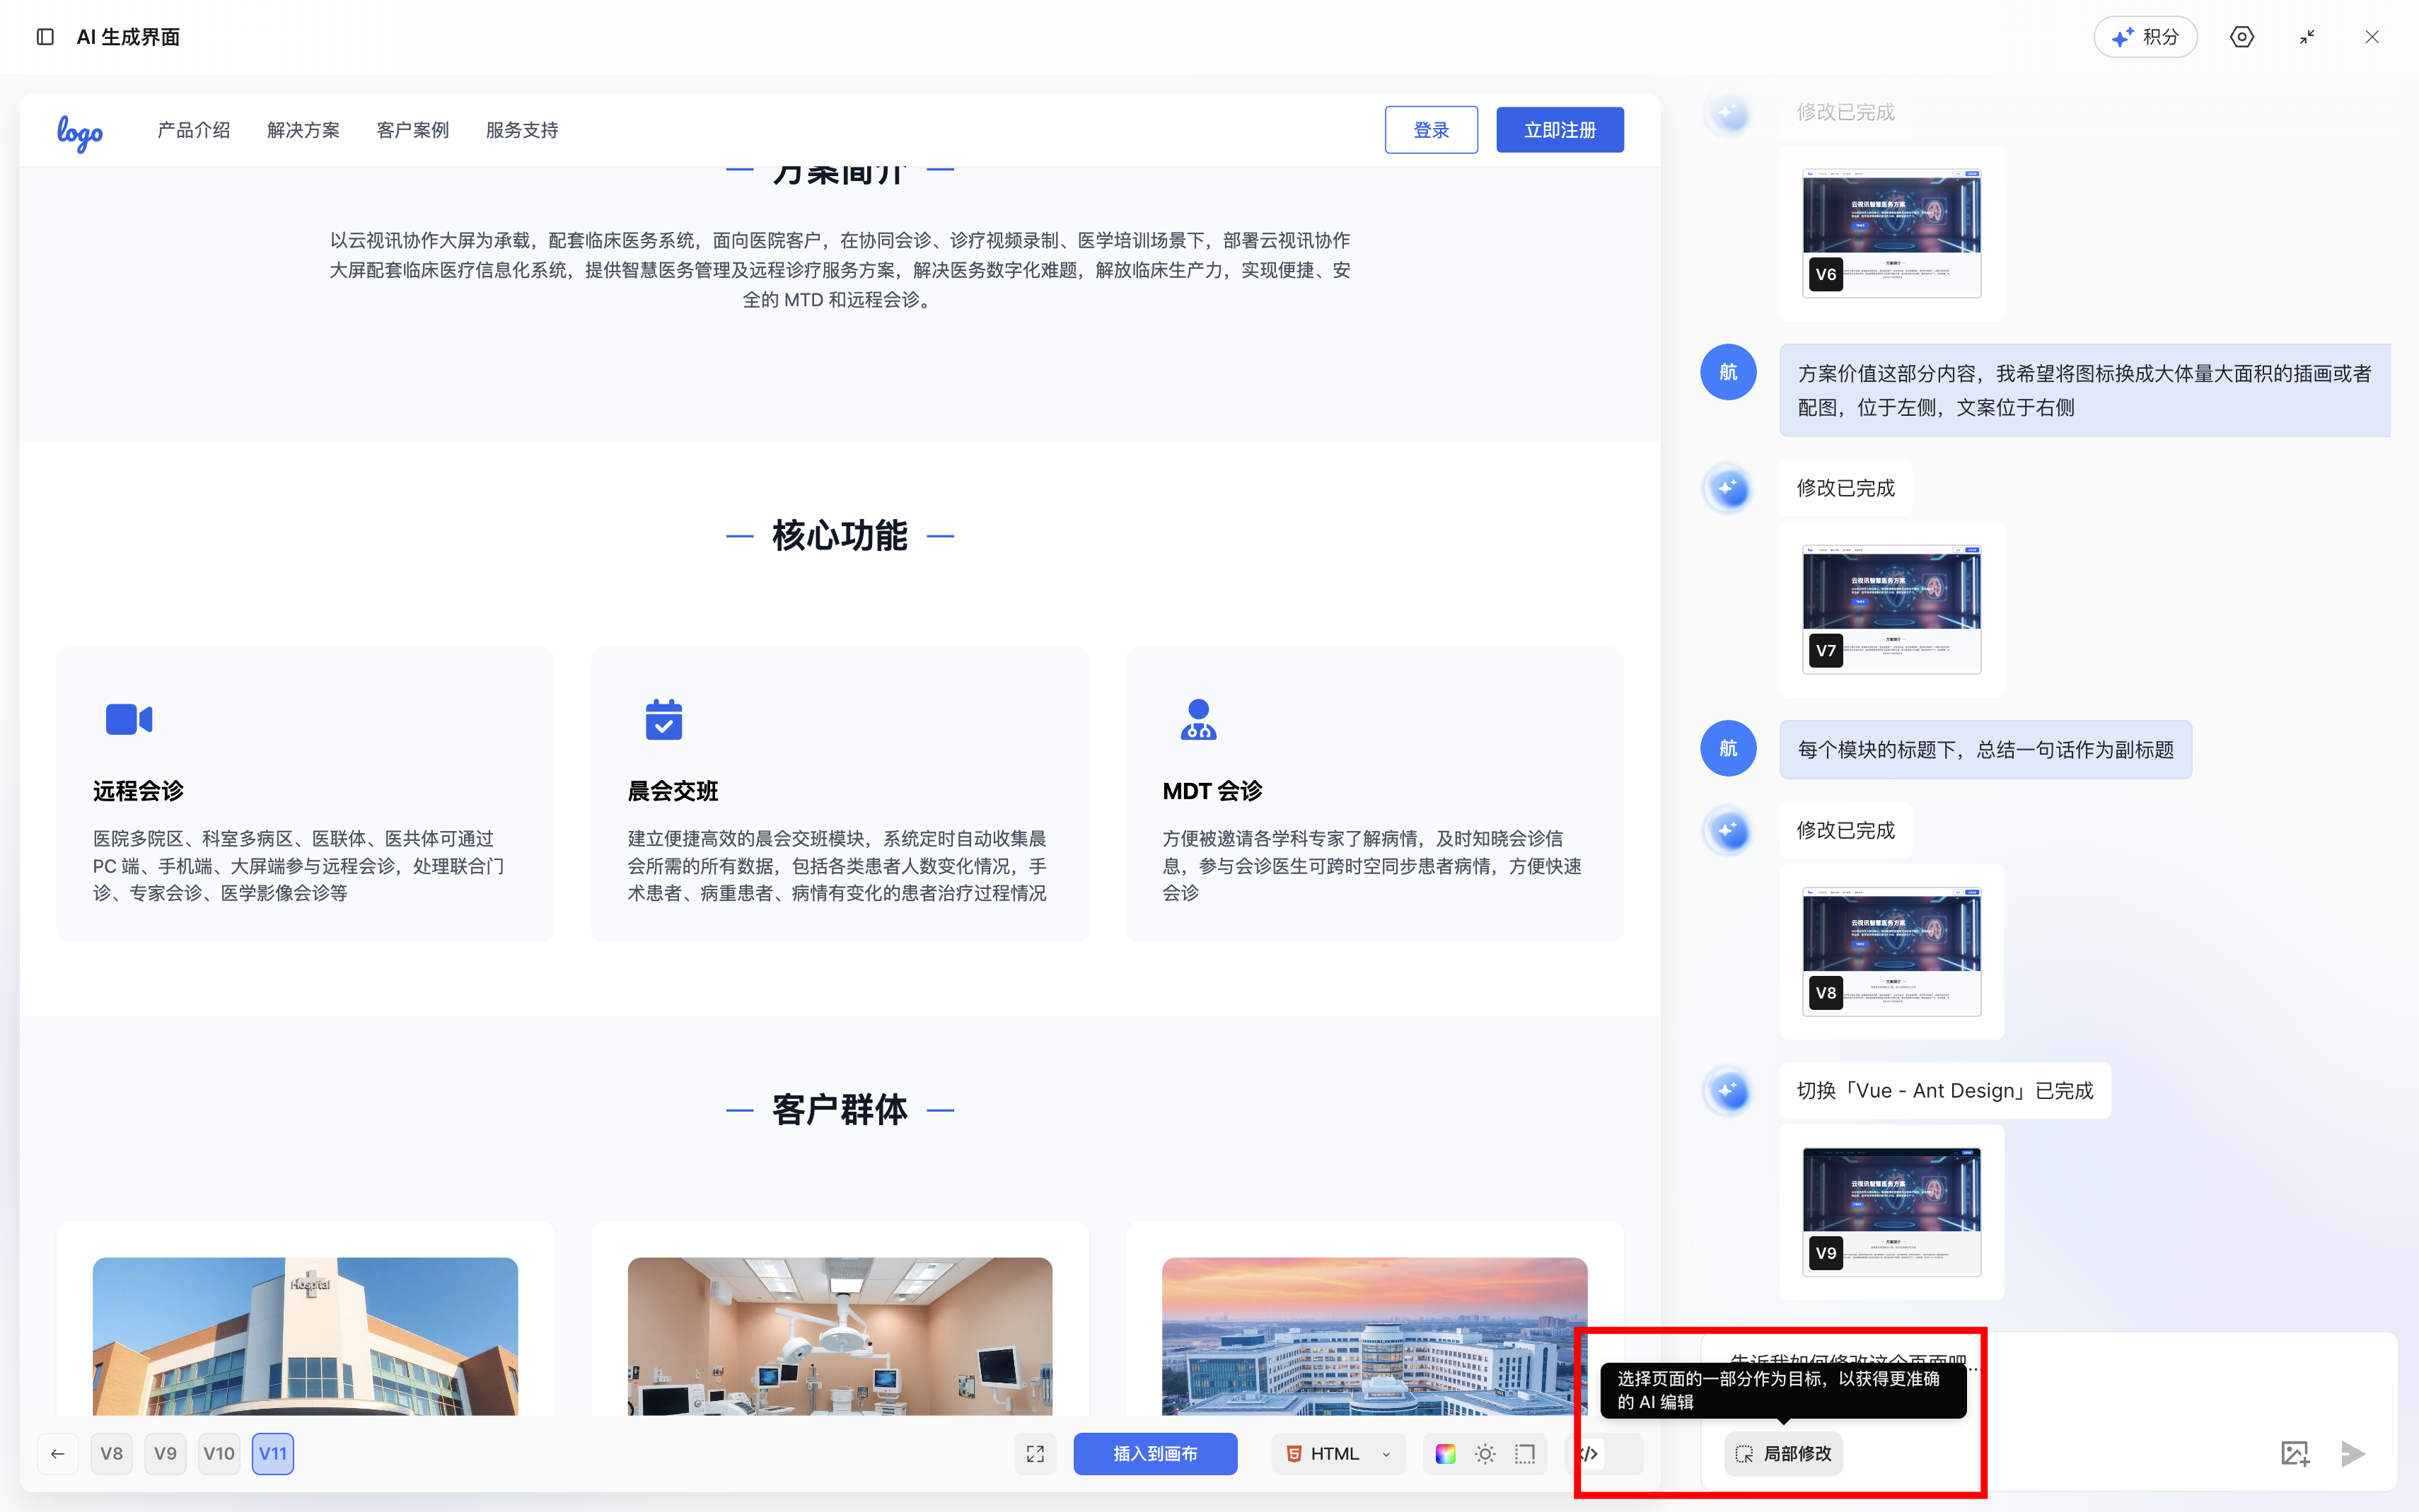Viewport: 2419px width, 1512px height.
Task: Open the code view icon
Action: coord(1589,1454)
